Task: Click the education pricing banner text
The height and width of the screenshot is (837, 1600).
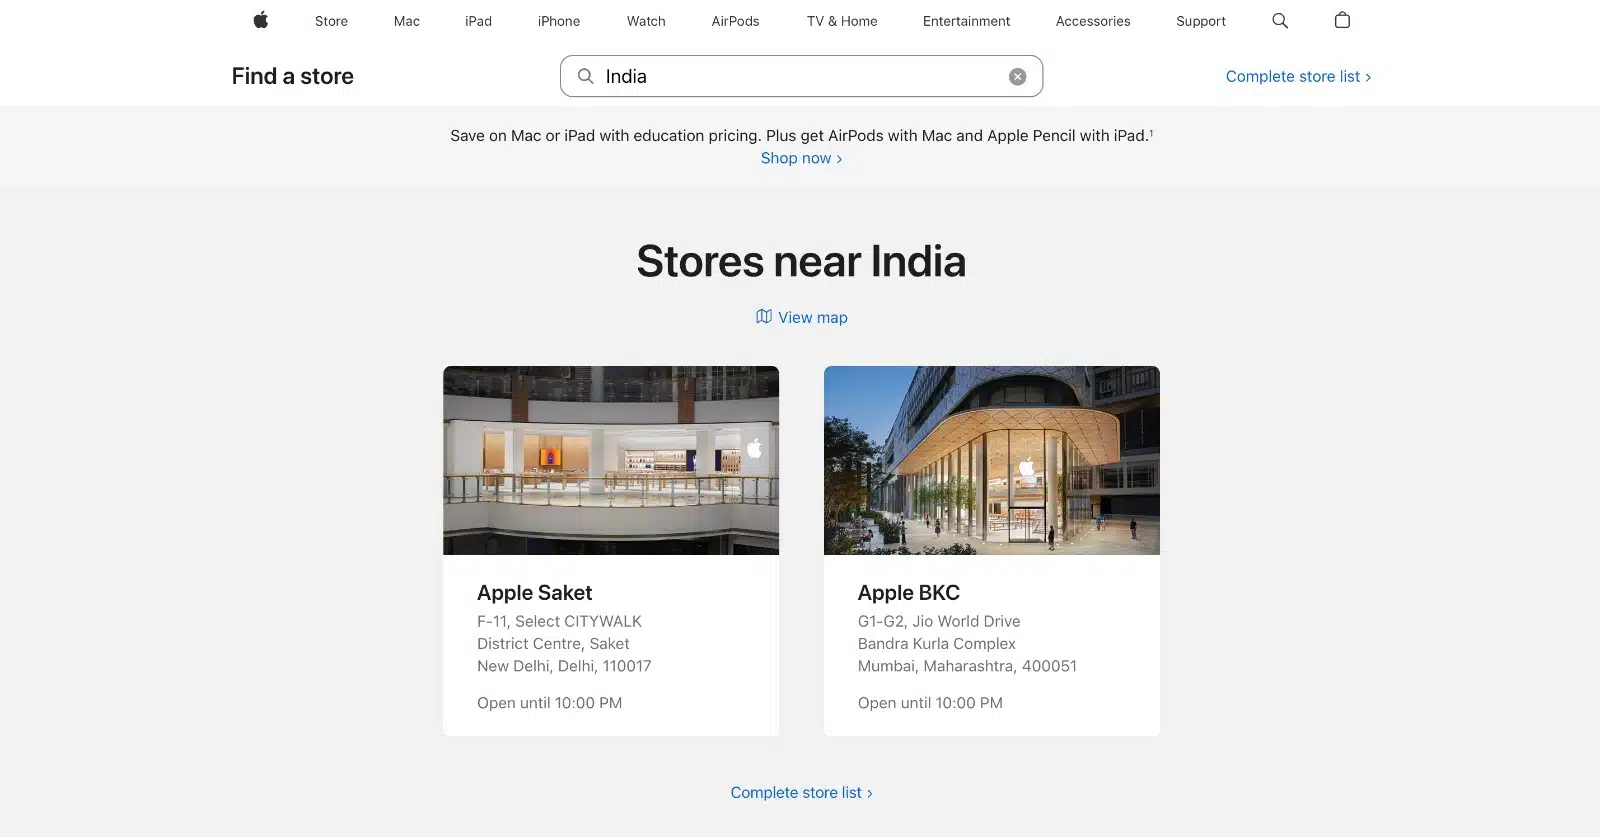Action: 801,135
